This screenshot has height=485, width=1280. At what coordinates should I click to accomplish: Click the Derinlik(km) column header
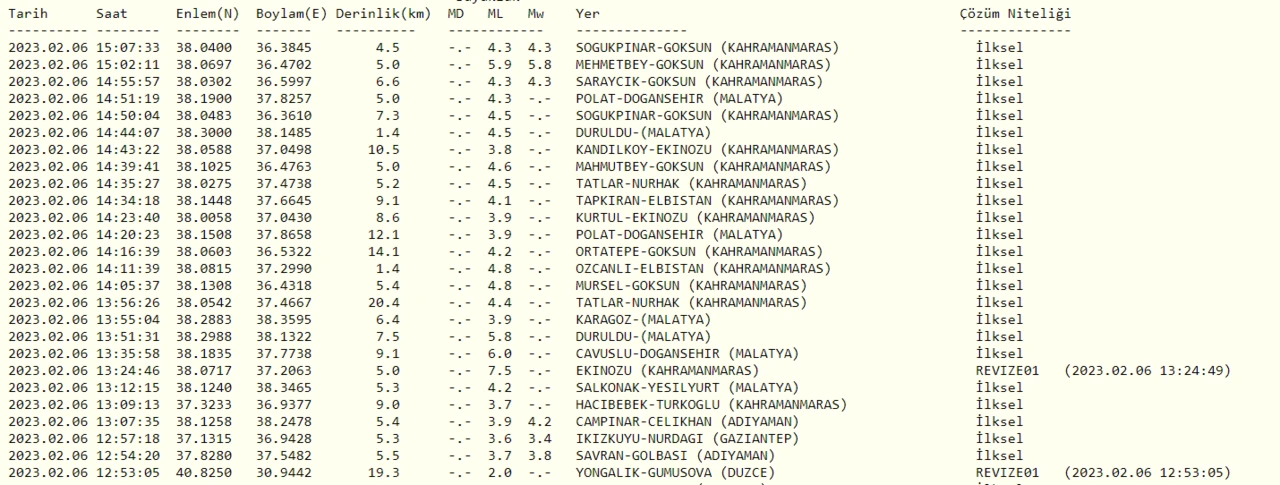click(384, 14)
